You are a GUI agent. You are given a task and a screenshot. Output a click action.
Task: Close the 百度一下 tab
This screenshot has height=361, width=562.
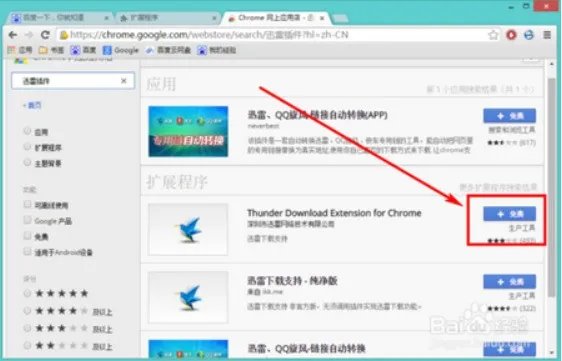coord(106,18)
